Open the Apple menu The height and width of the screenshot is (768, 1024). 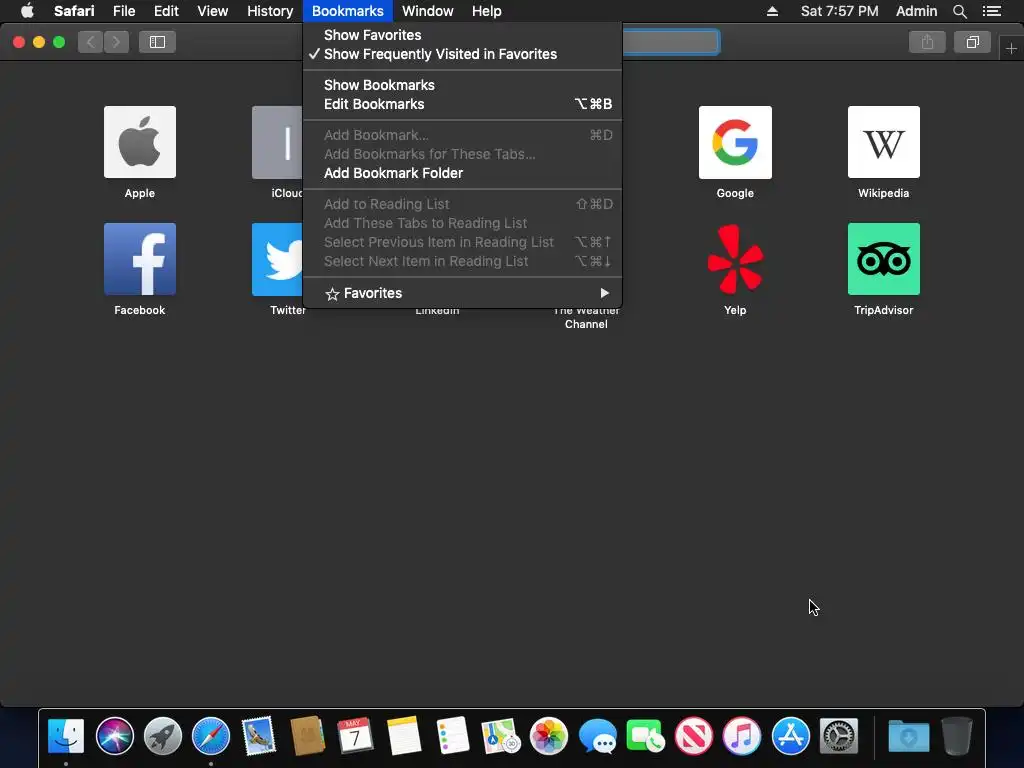point(27,10)
